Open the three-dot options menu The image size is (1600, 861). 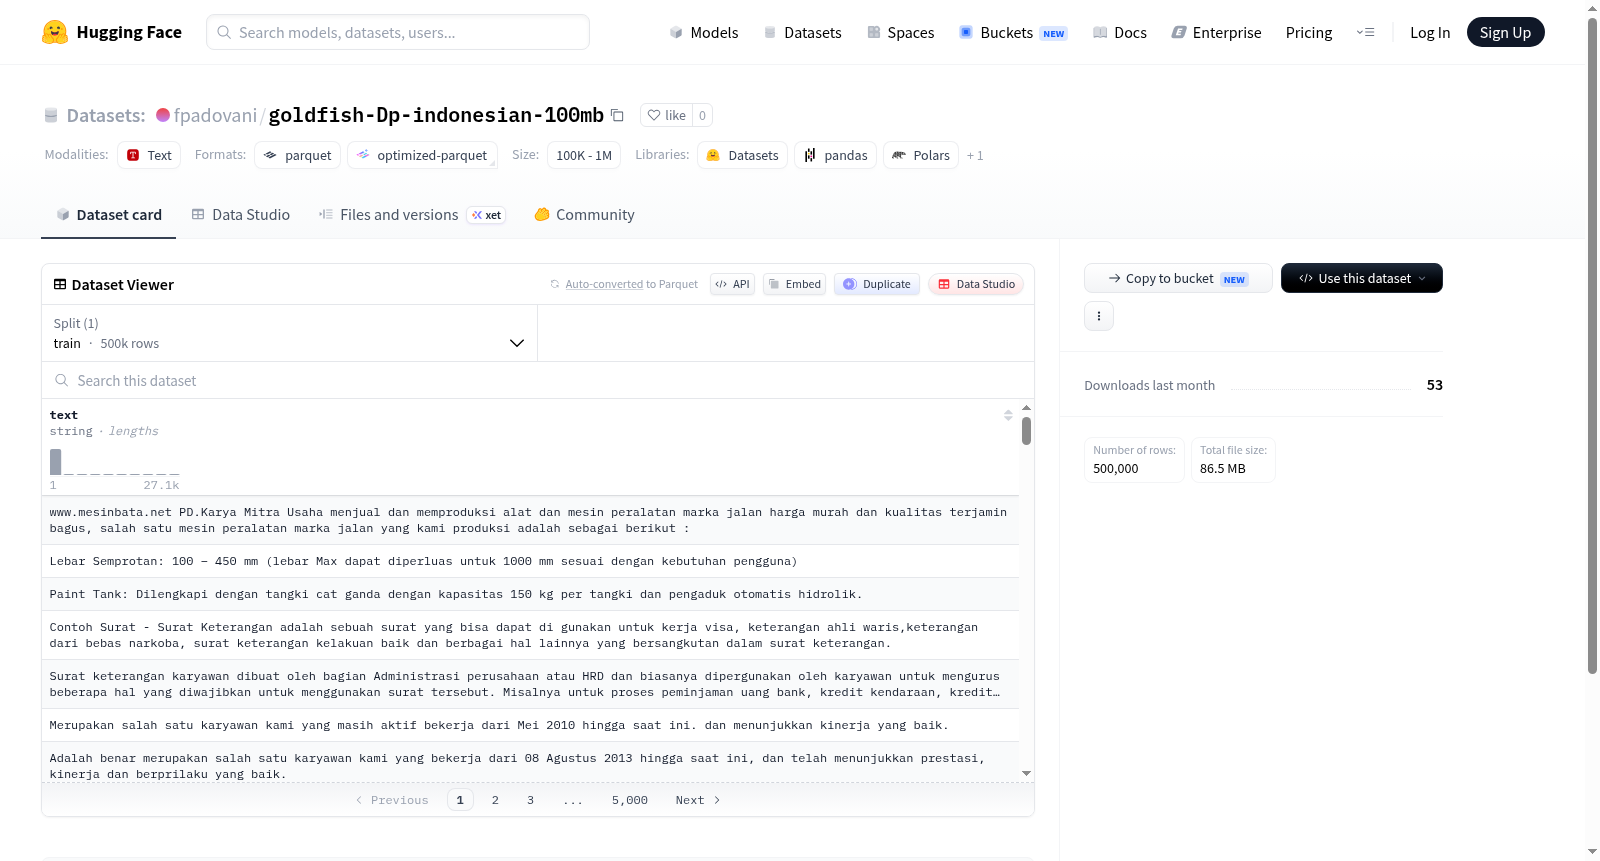[1099, 316]
